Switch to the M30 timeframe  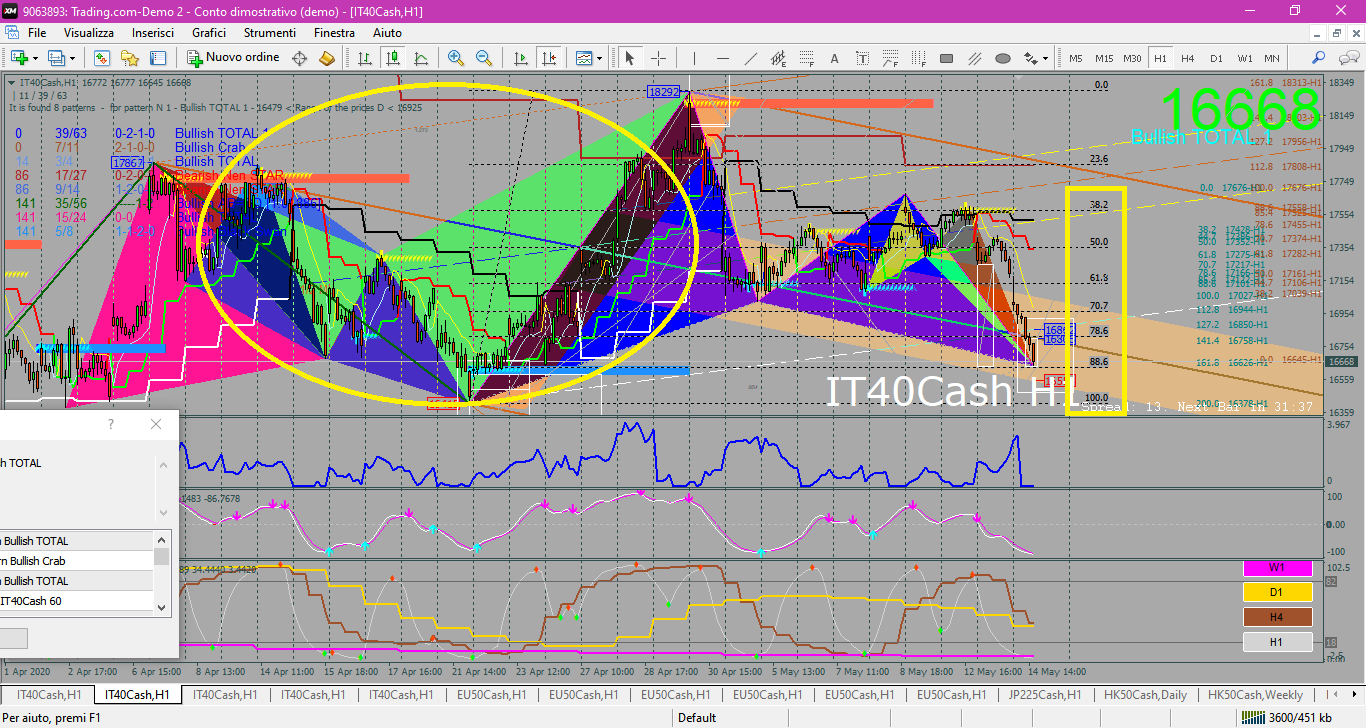click(x=1132, y=58)
